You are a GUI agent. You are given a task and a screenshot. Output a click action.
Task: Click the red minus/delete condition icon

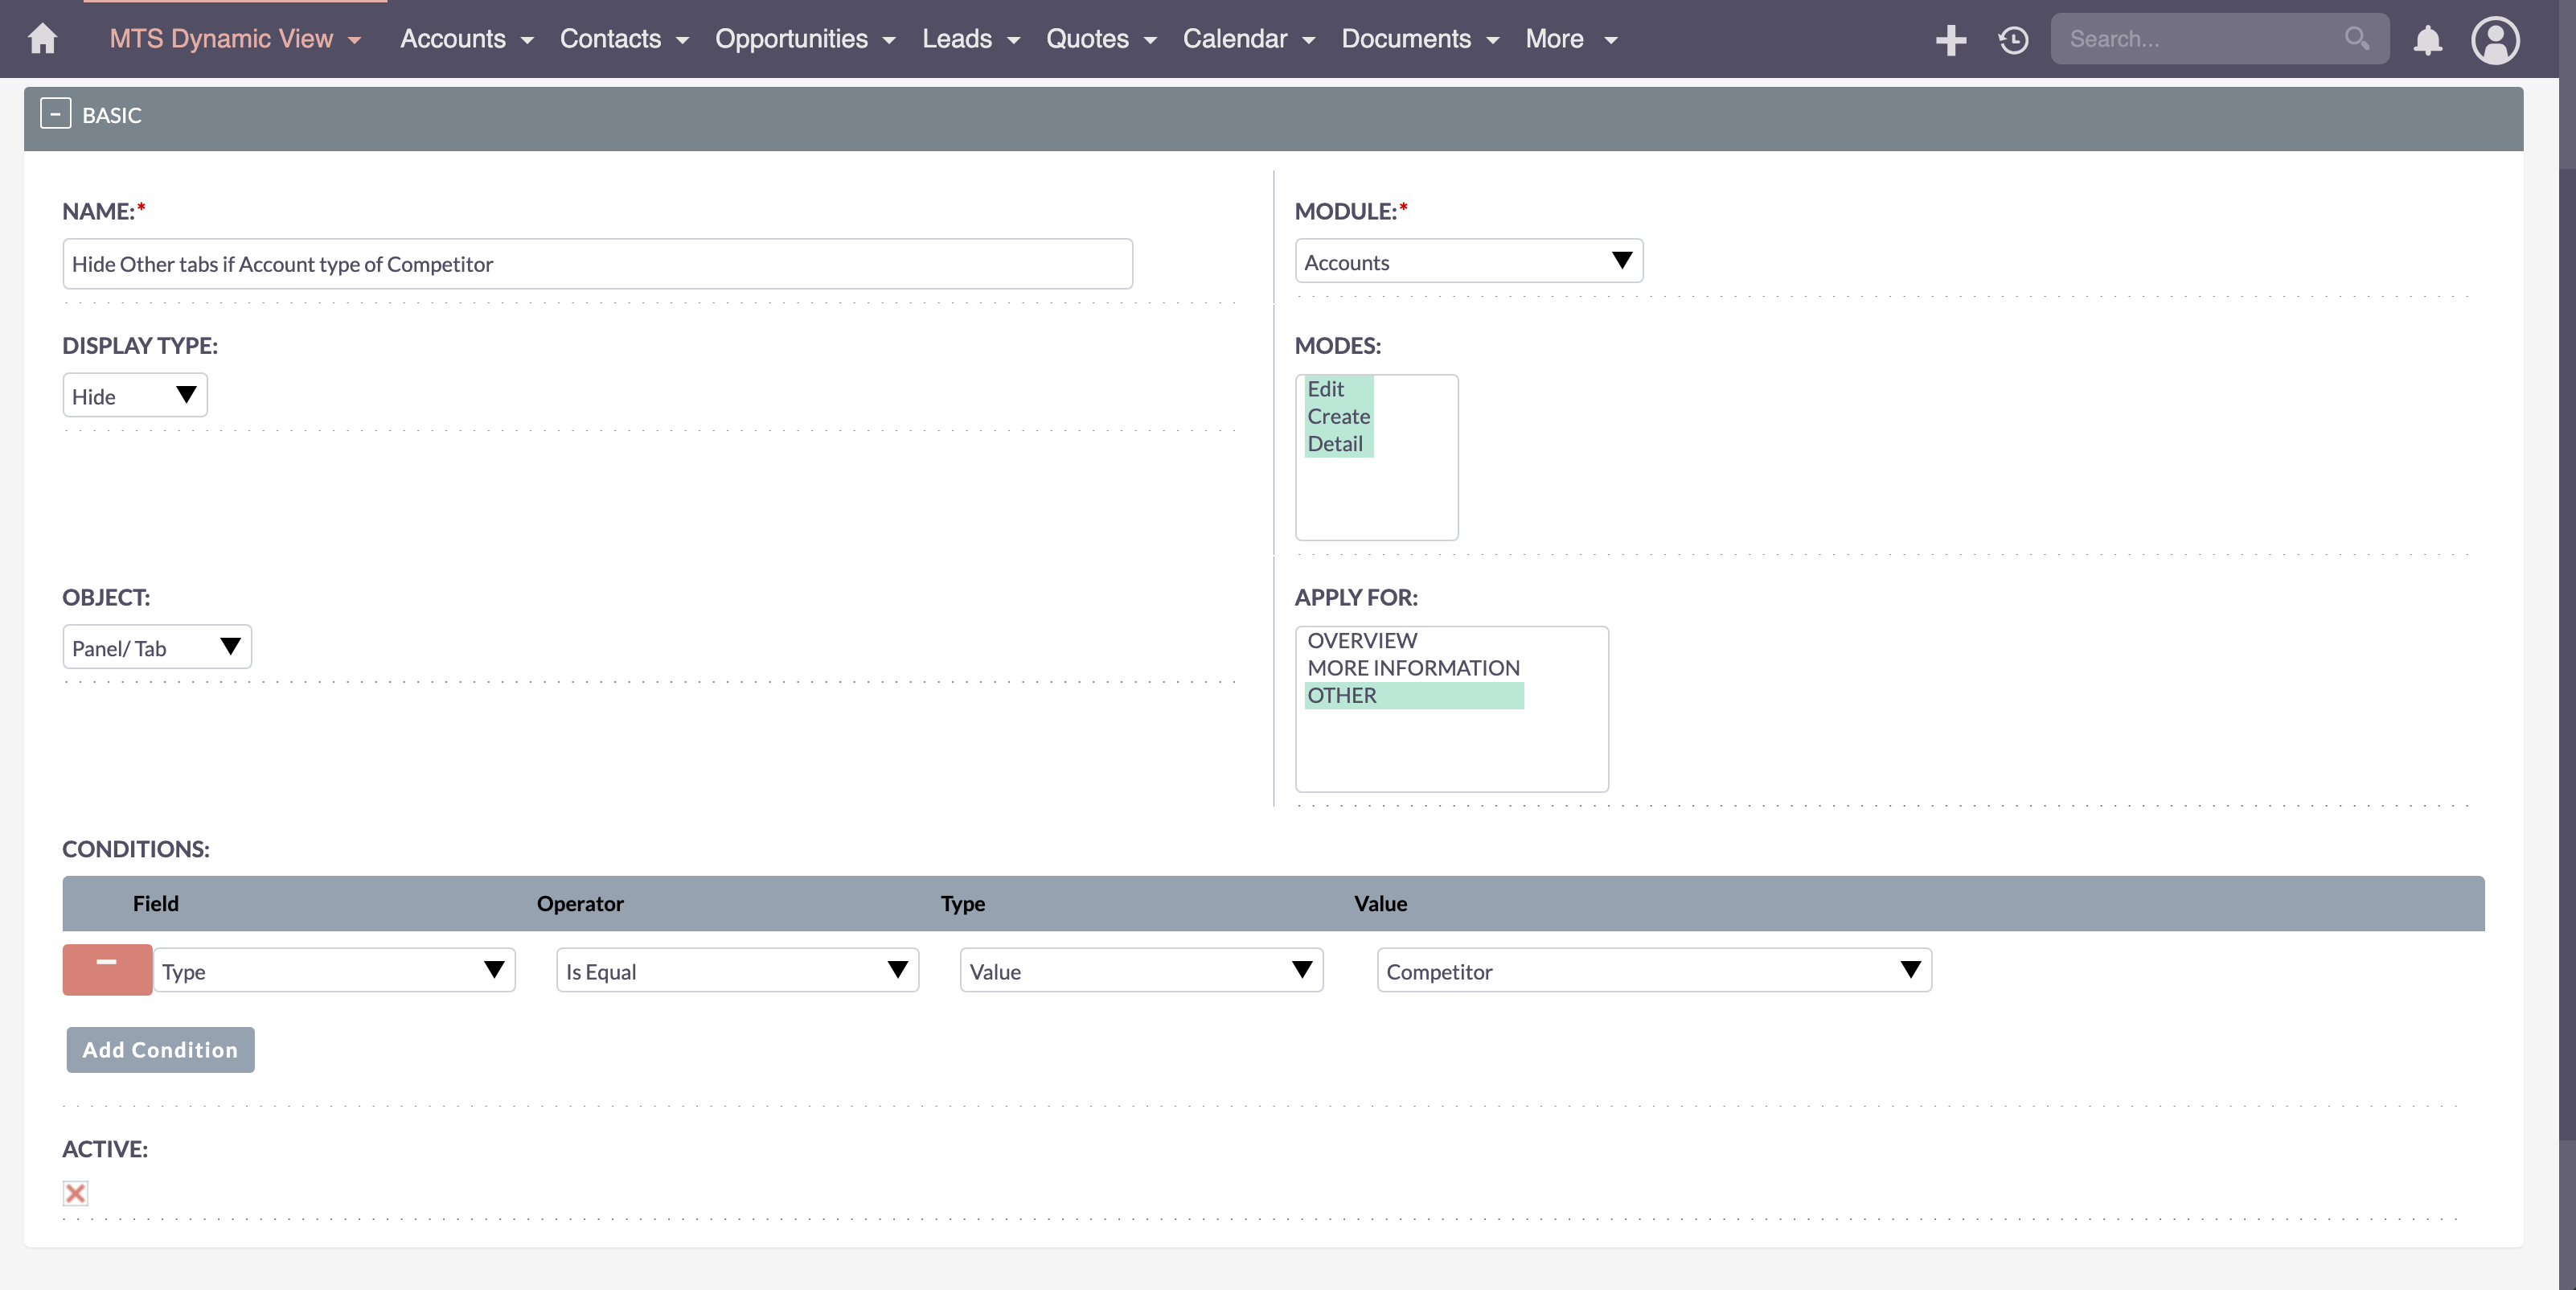[x=107, y=969]
